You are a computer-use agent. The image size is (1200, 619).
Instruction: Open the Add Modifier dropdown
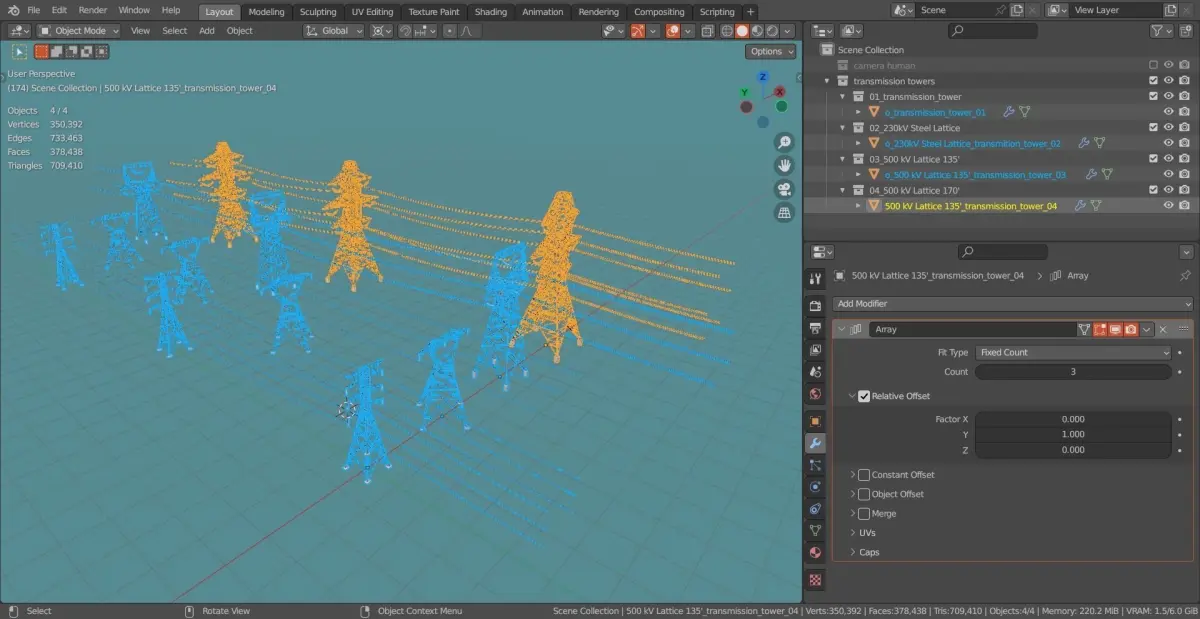tap(1013, 303)
